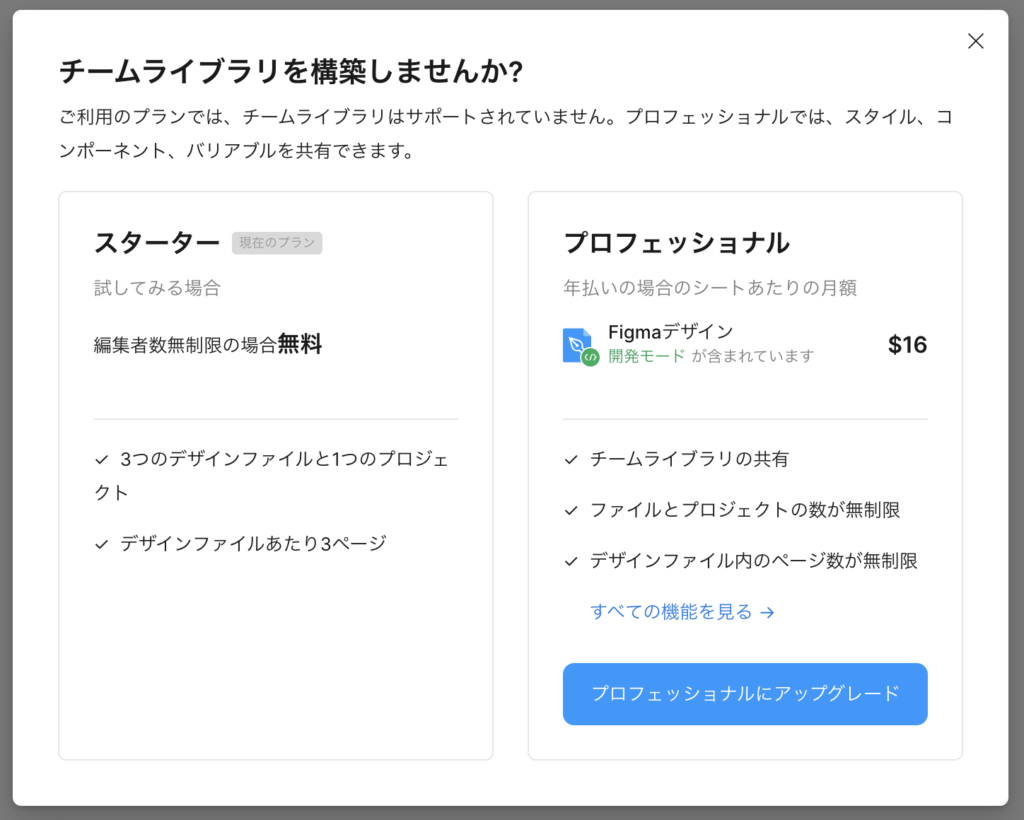Viewport: 1024px width, 820px height.
Task: Click the checkmark beside チームライブラリの共有
Action: pyautogui.click(x=571, y=460)
